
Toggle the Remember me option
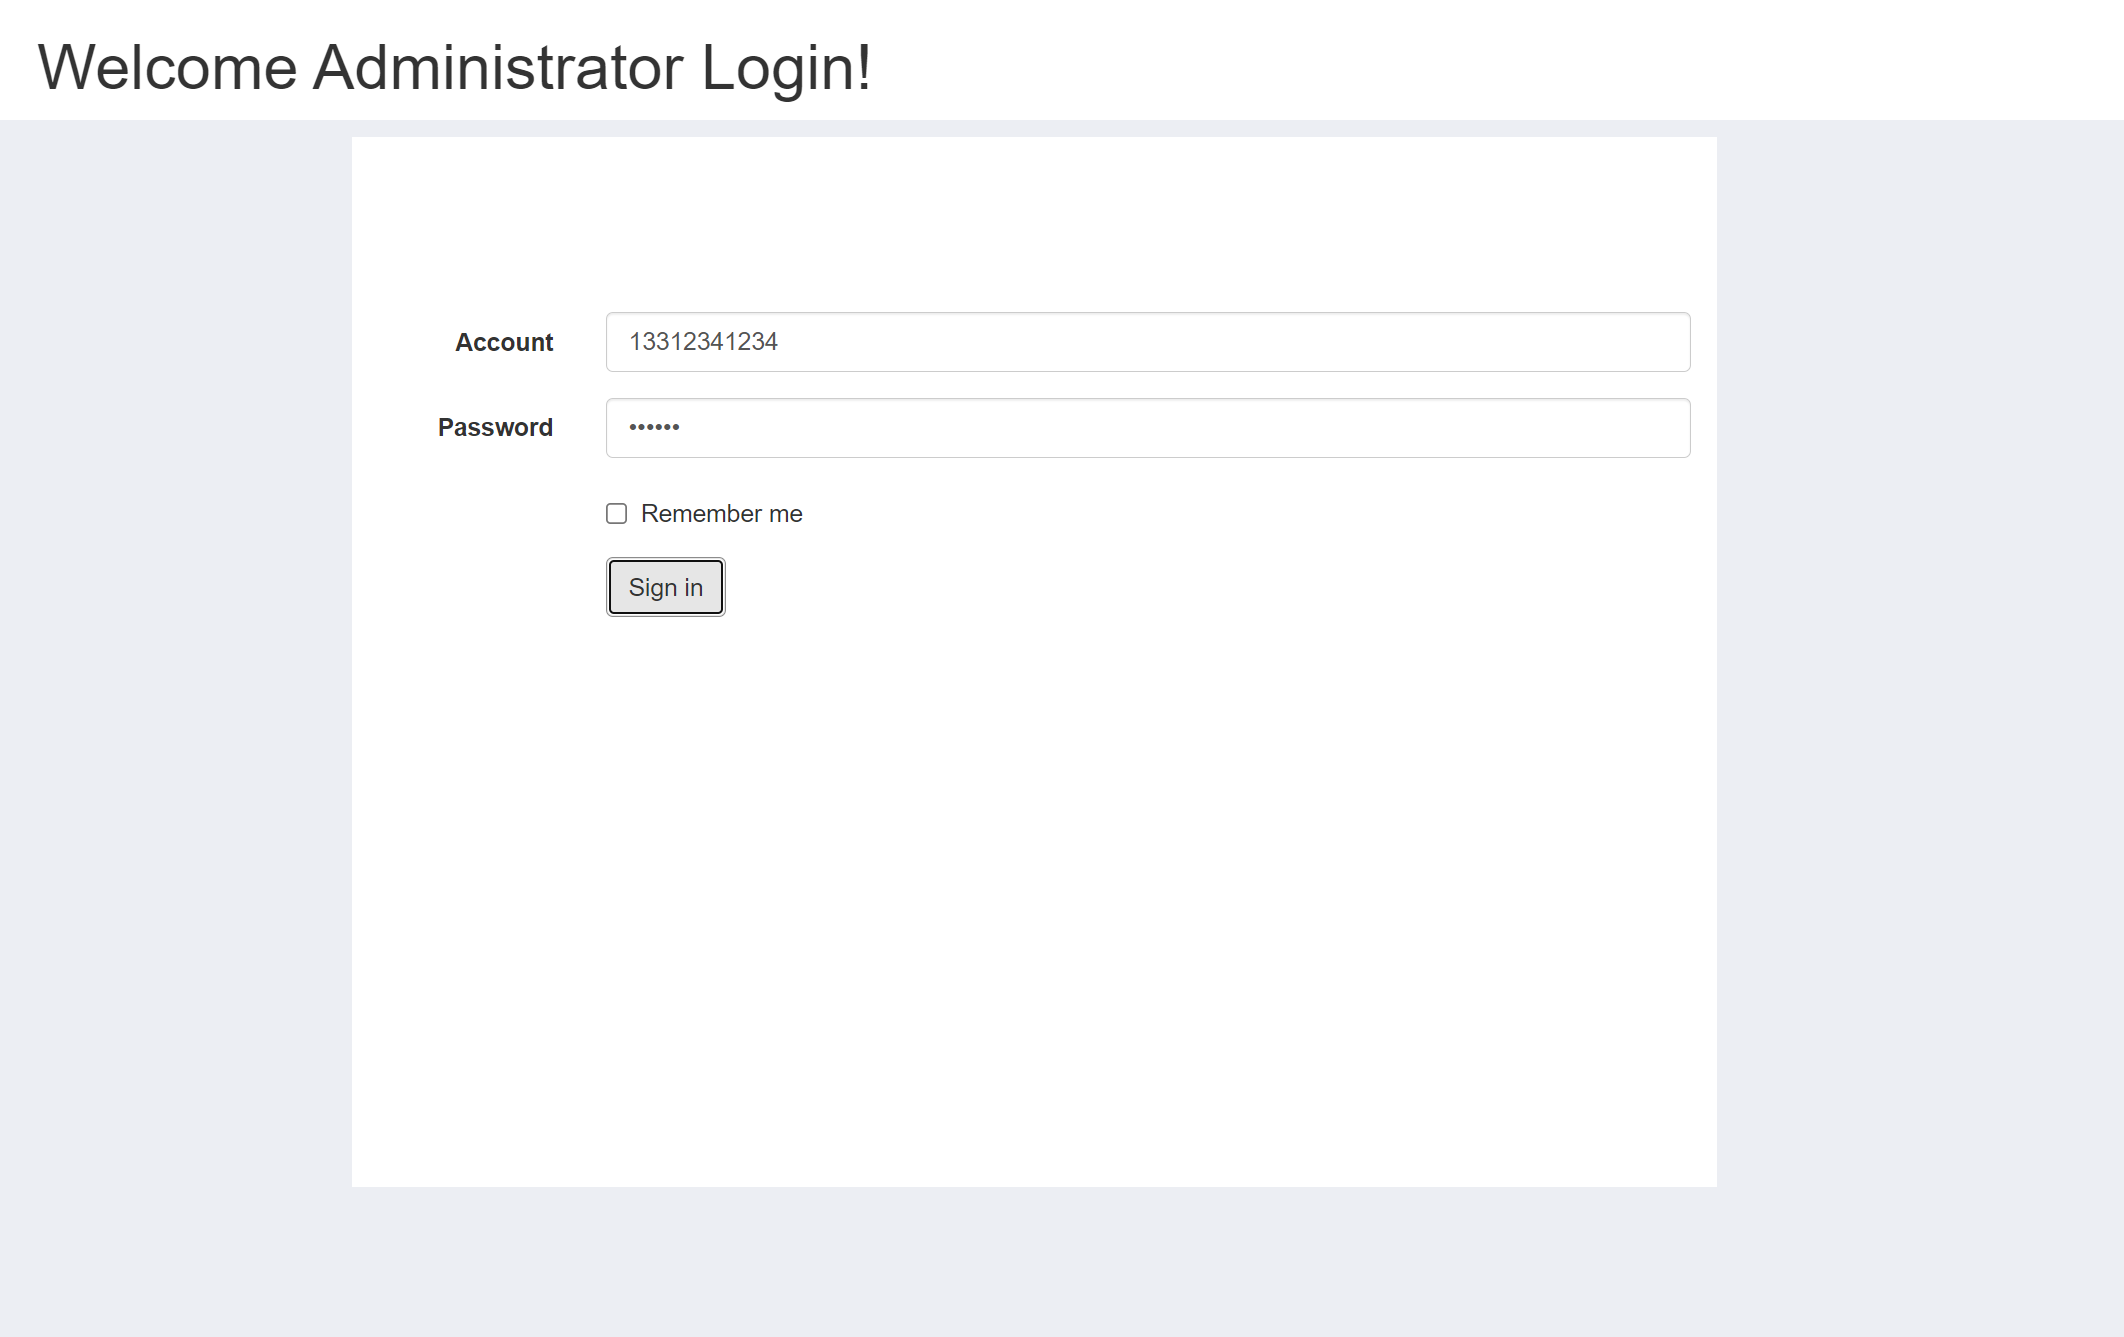[616, 514]
